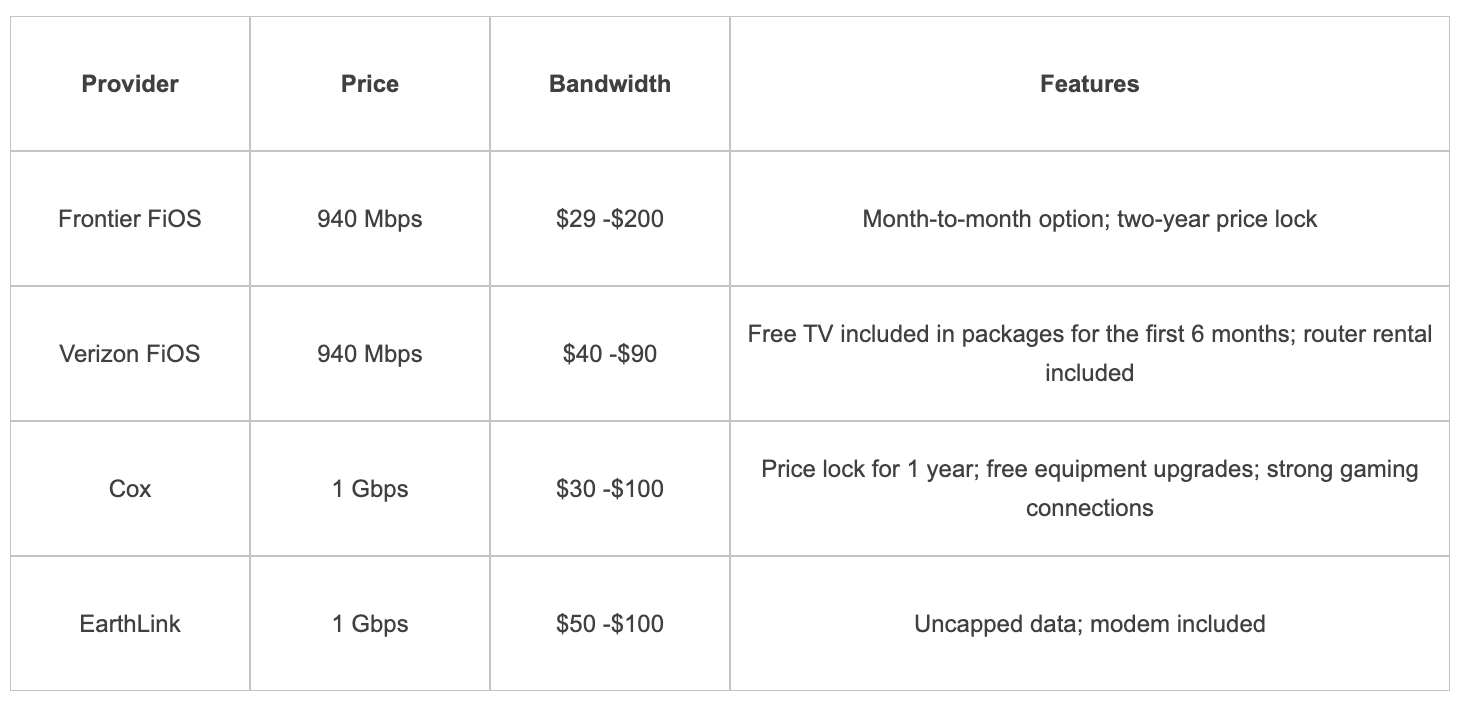Click the Provider column header
The width and height of the screenshot is (1464, 702).
(x=130, y=84)
